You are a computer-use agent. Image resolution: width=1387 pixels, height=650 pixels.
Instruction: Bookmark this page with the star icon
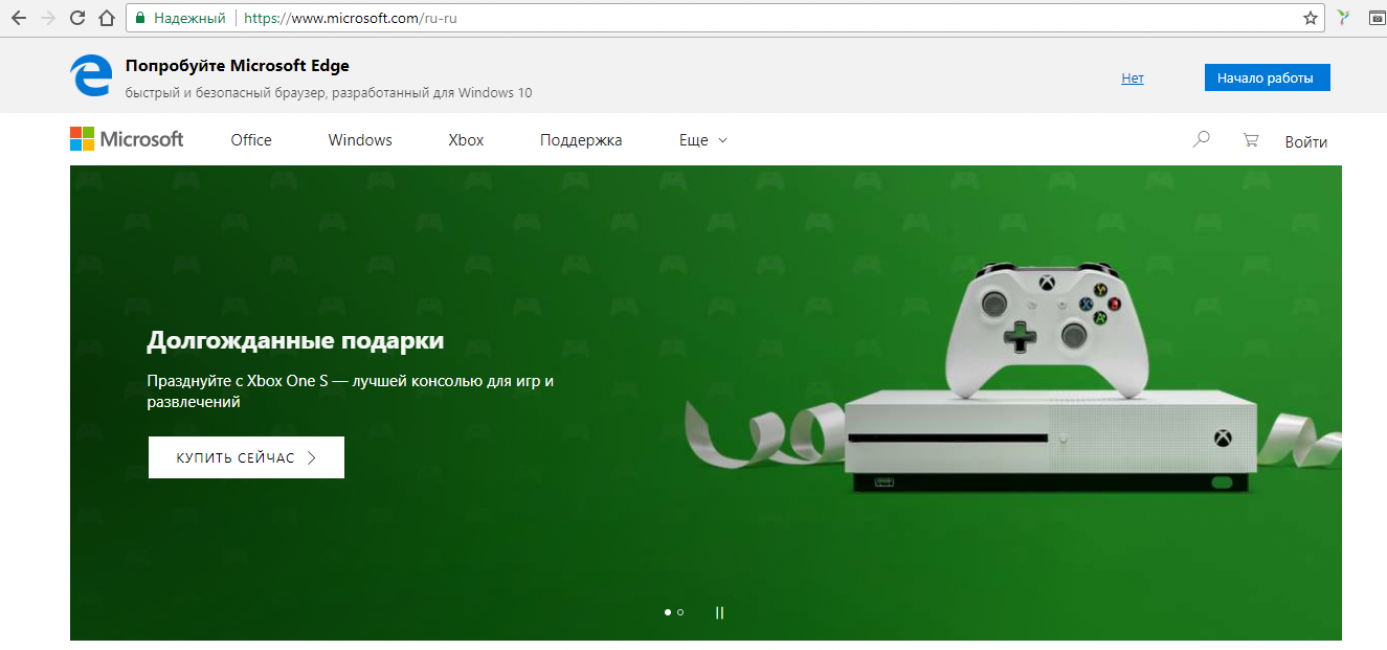click(1310, 18)
